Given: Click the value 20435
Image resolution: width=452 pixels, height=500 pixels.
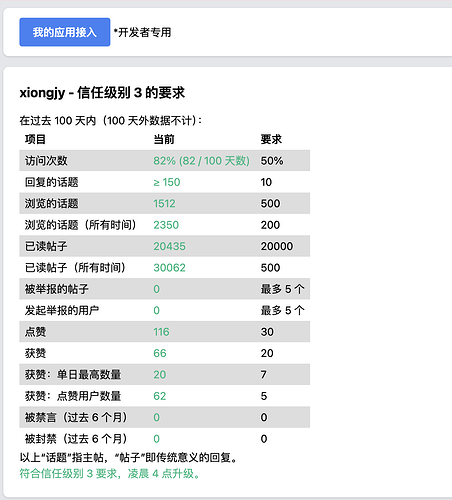Looking at the screenshot, I should (169, 246).
